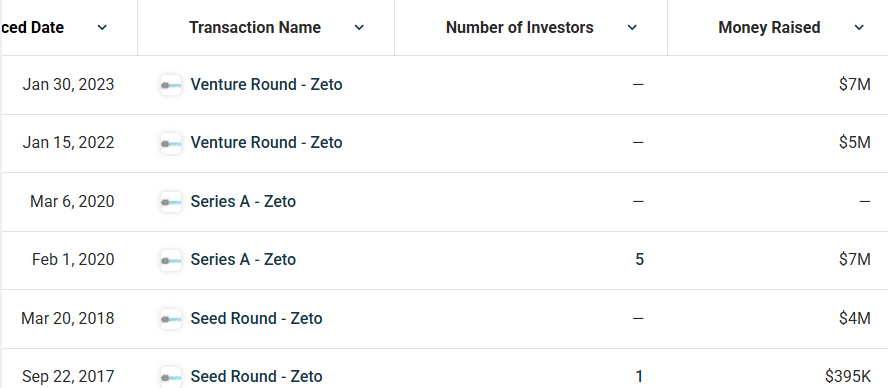Screen dimensions: 888x388
Task: Open the Zeto logo in the Feb 1, 2020 row
Action: click(x=171, y=260)
